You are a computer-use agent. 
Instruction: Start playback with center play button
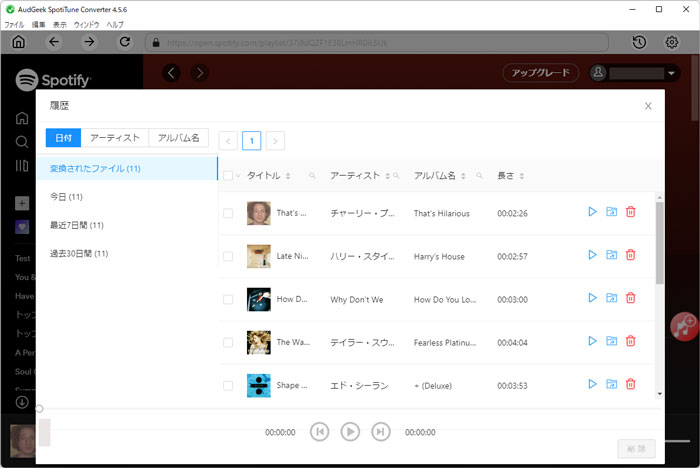[x=350, y=432]
